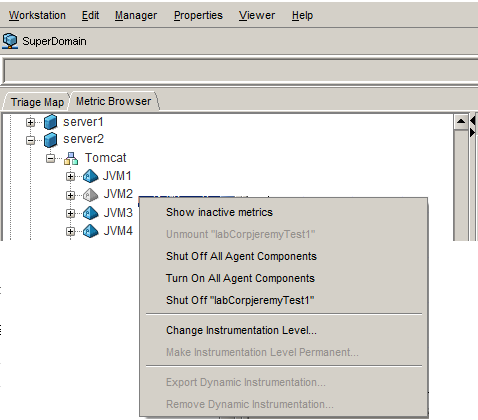This screenshot has width=478, height=420.
Task: Select the JVM4 agent icon
Action: coord(90,231)
